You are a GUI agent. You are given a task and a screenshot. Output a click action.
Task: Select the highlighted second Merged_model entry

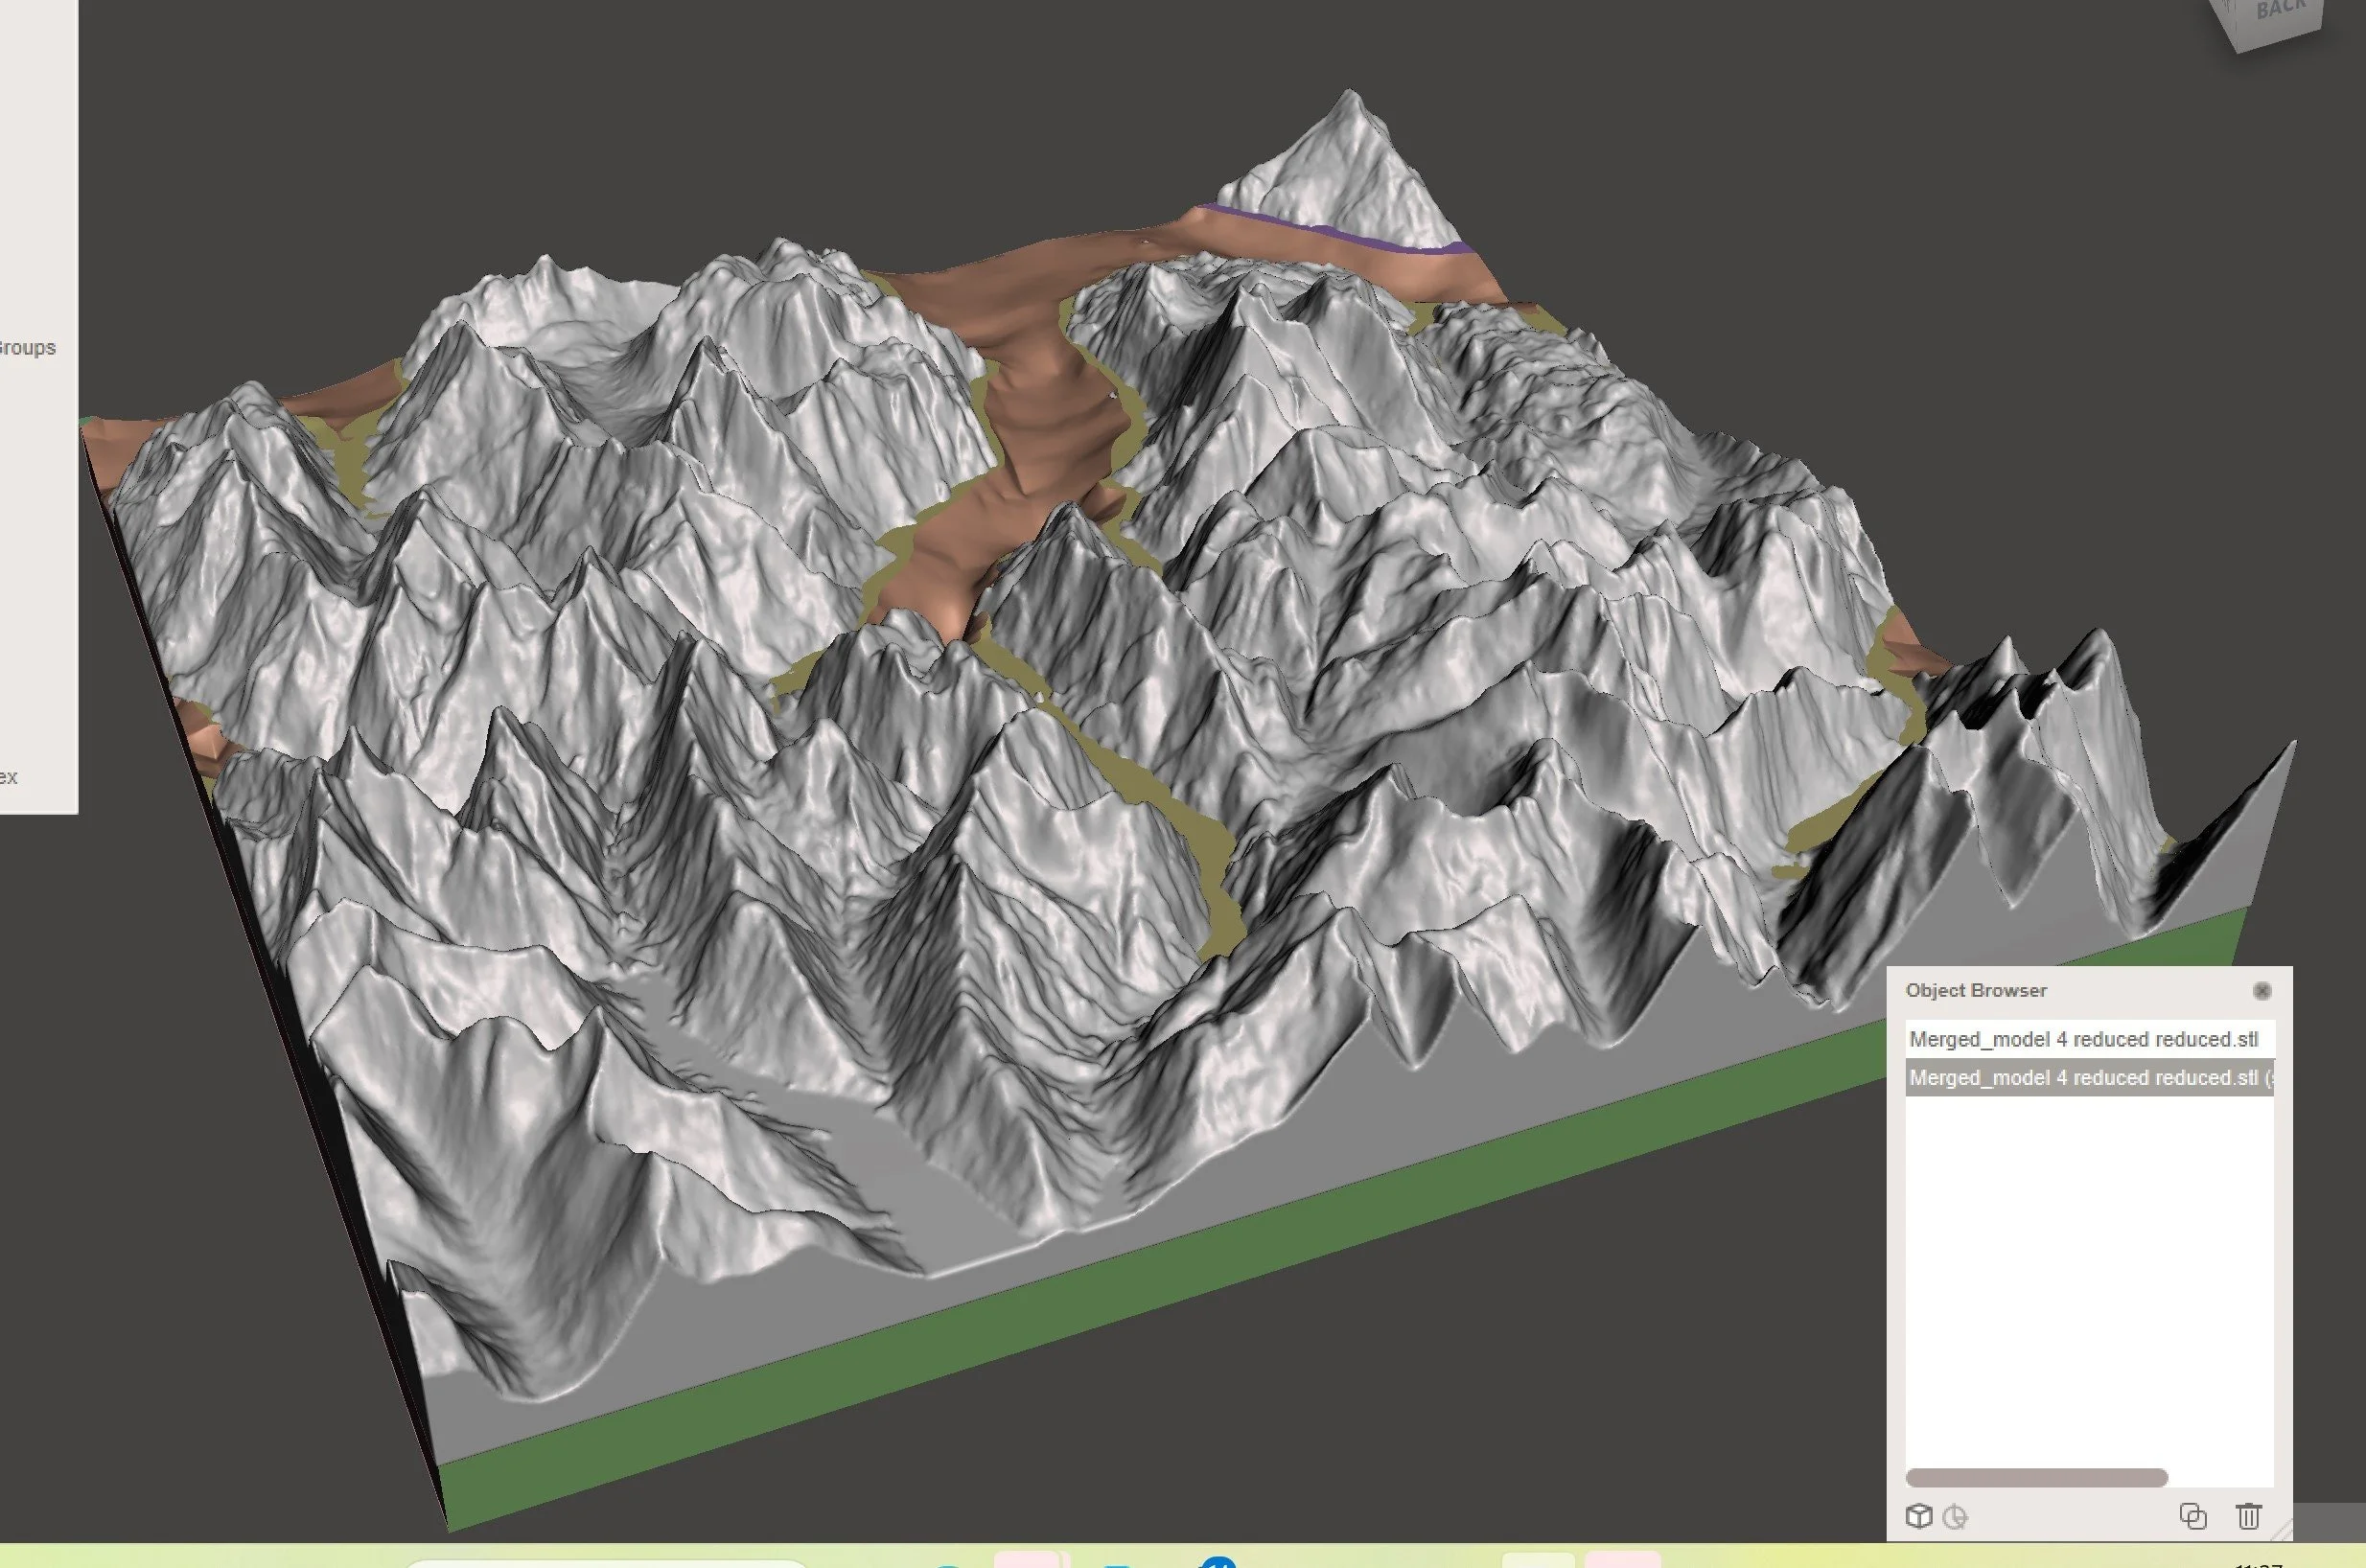2083,1078
